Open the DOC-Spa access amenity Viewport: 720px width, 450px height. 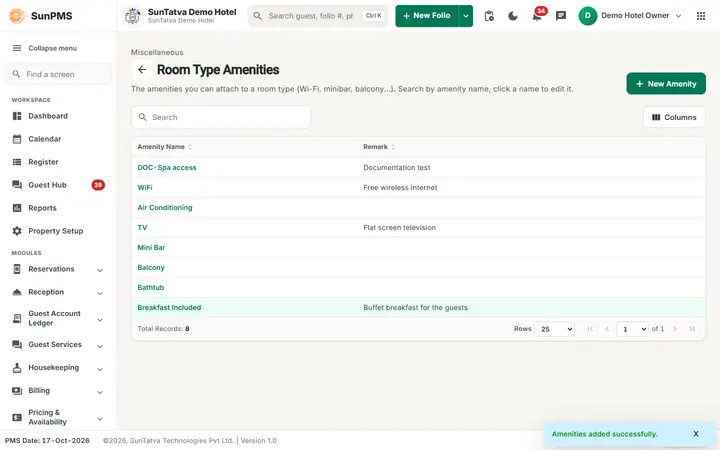[167, 168]
